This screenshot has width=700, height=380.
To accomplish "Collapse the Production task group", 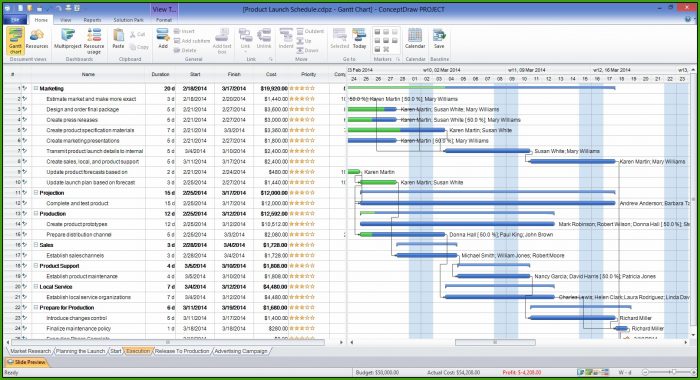I will pos(36,213).
